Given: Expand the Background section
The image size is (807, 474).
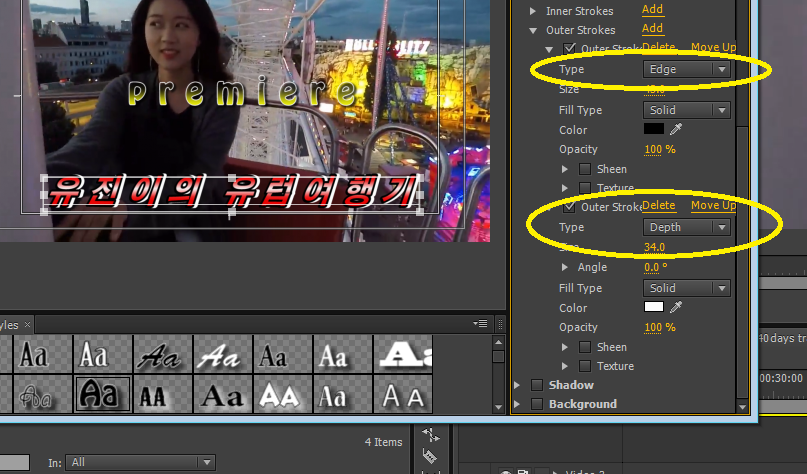Looking at the screenshot, I should (x=517, y=404).
